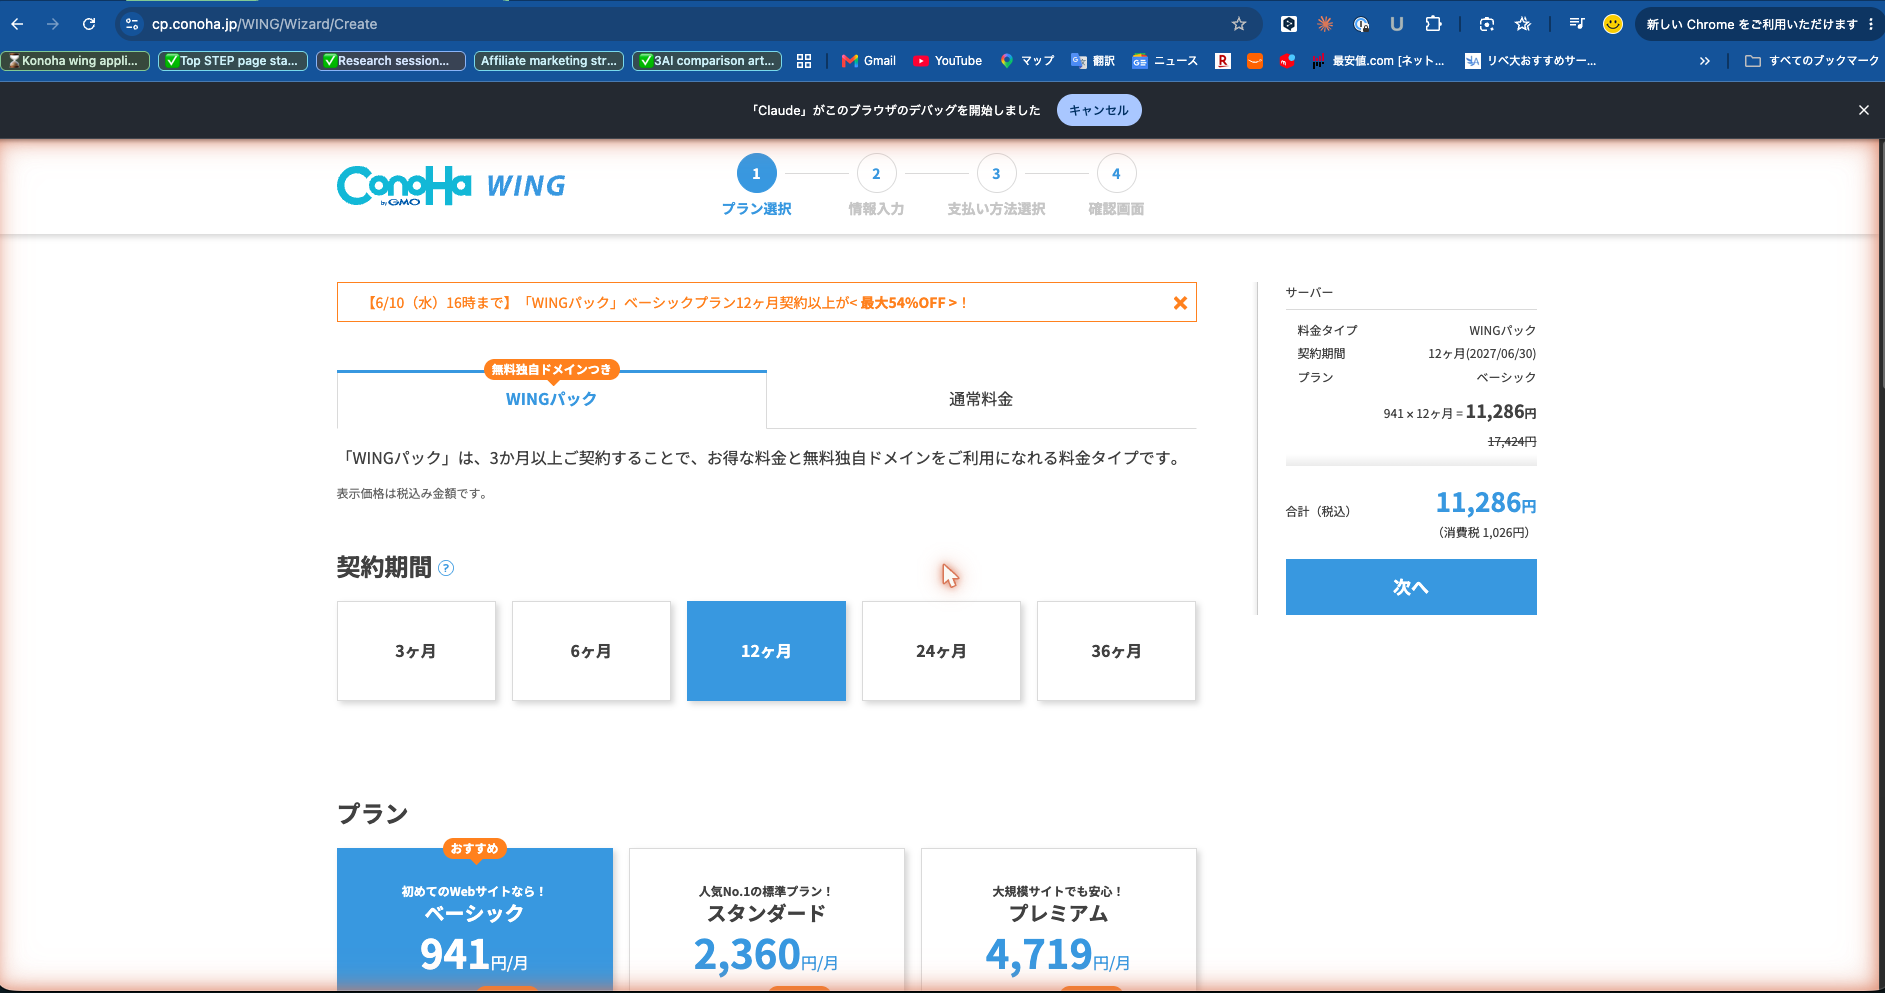Click the struck-through 17,424円 price
Viewport: 1885px width, 993px height.
tap(1512, 441)
